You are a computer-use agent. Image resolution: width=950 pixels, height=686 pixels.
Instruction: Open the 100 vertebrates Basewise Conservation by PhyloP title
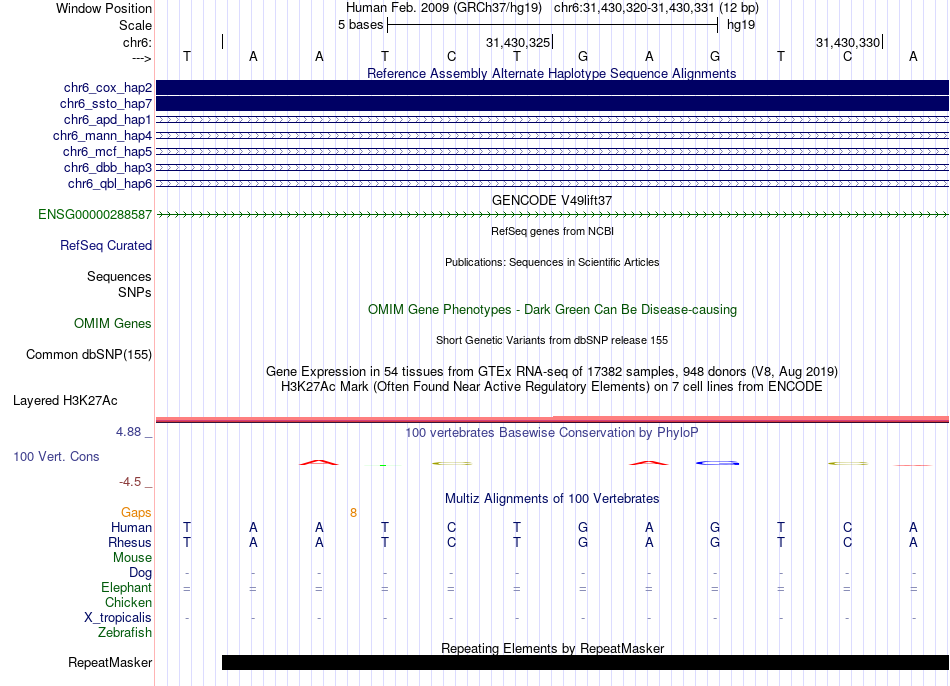coord(552,432)
